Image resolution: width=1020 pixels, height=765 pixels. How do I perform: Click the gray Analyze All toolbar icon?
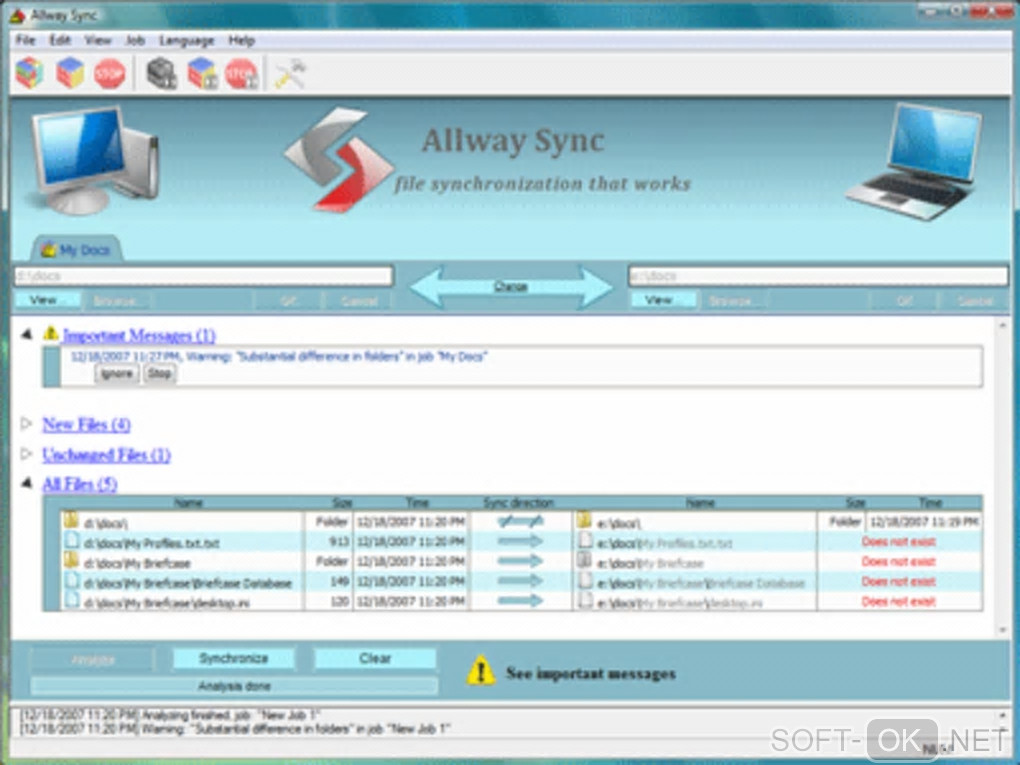[x=161, y=73]
